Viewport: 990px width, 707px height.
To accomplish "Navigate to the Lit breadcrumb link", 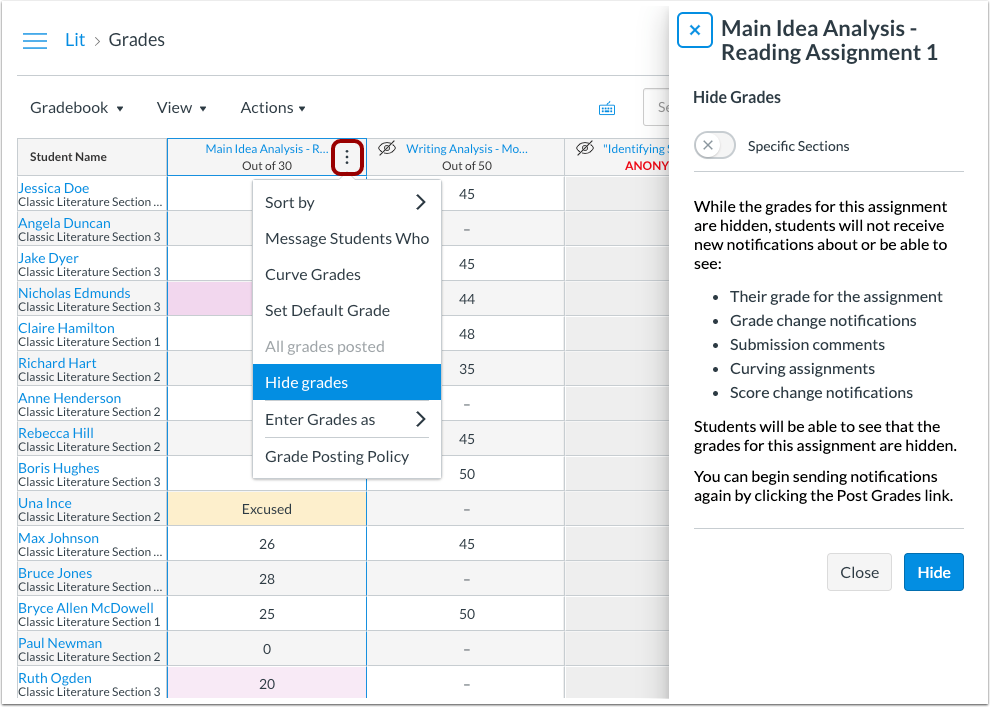I will click(75, 39).
